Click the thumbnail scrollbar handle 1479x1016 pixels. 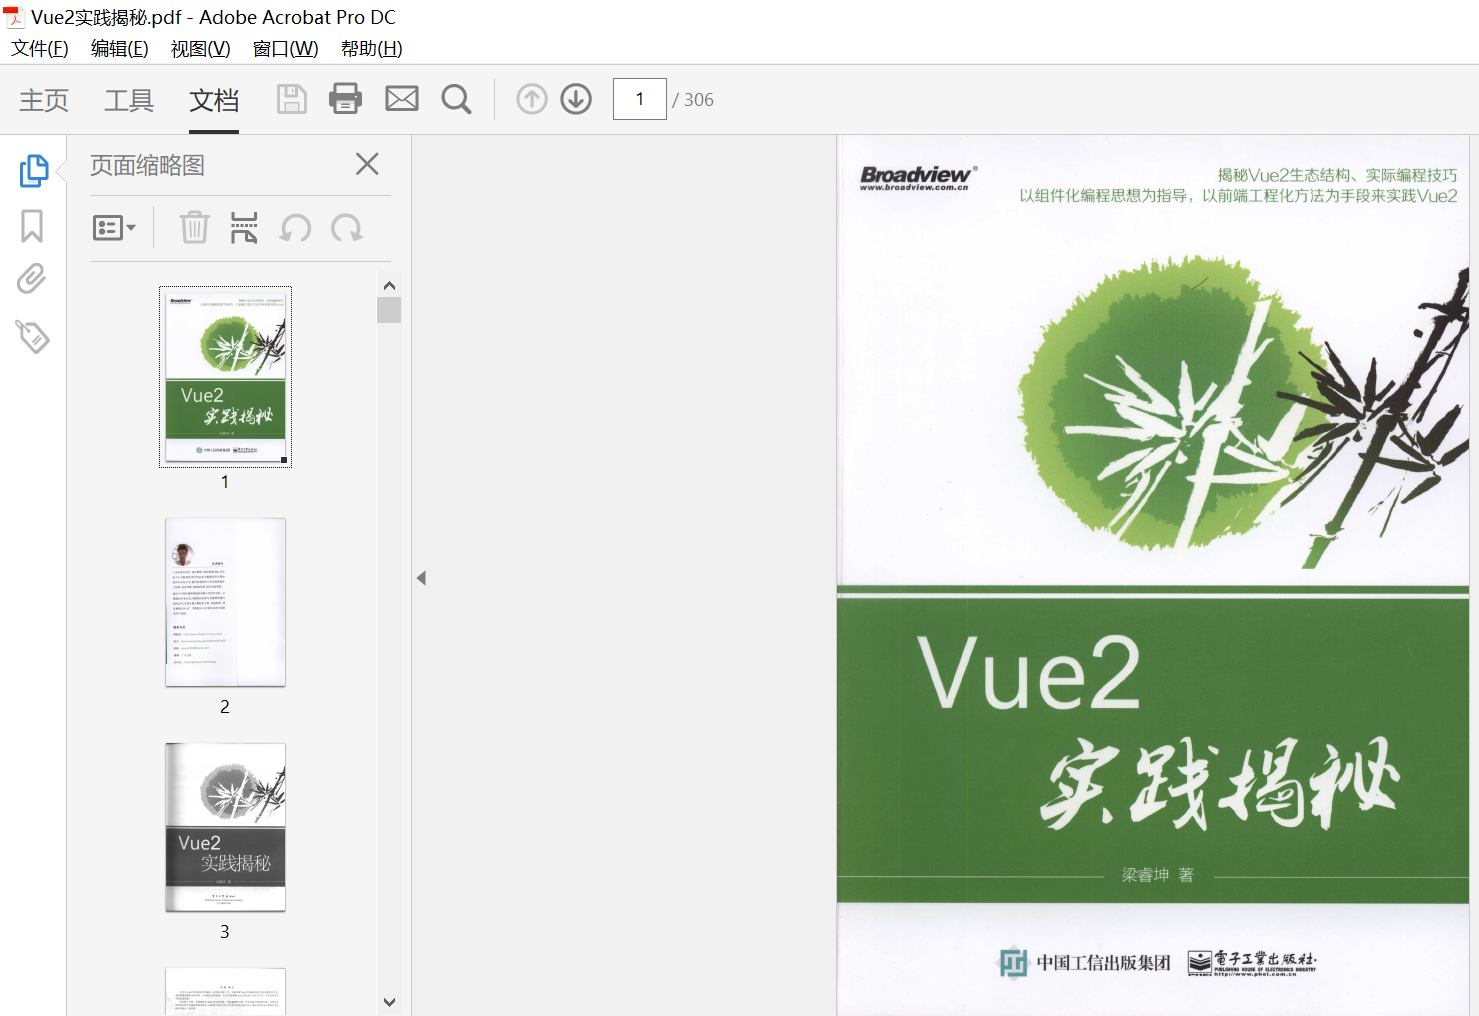pos(389,310)
